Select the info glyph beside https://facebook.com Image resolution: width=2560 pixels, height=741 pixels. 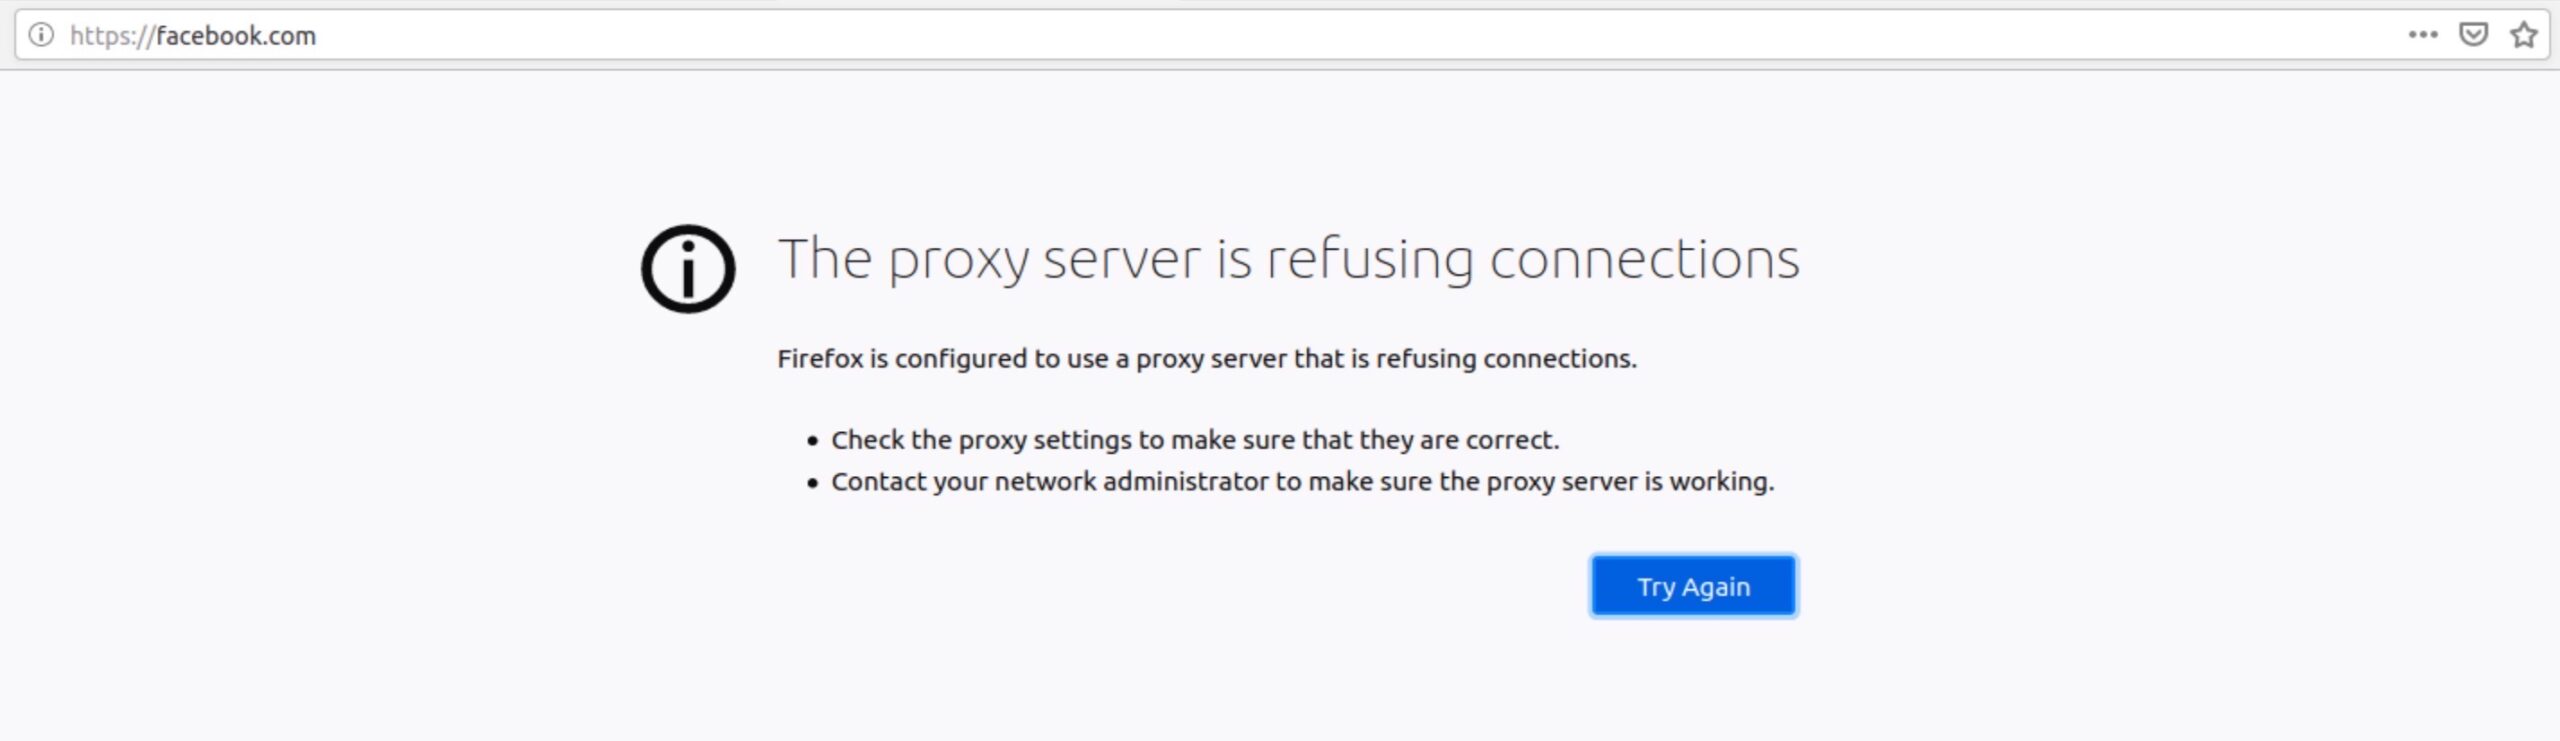pyautogui.click(x=39, y=35)
